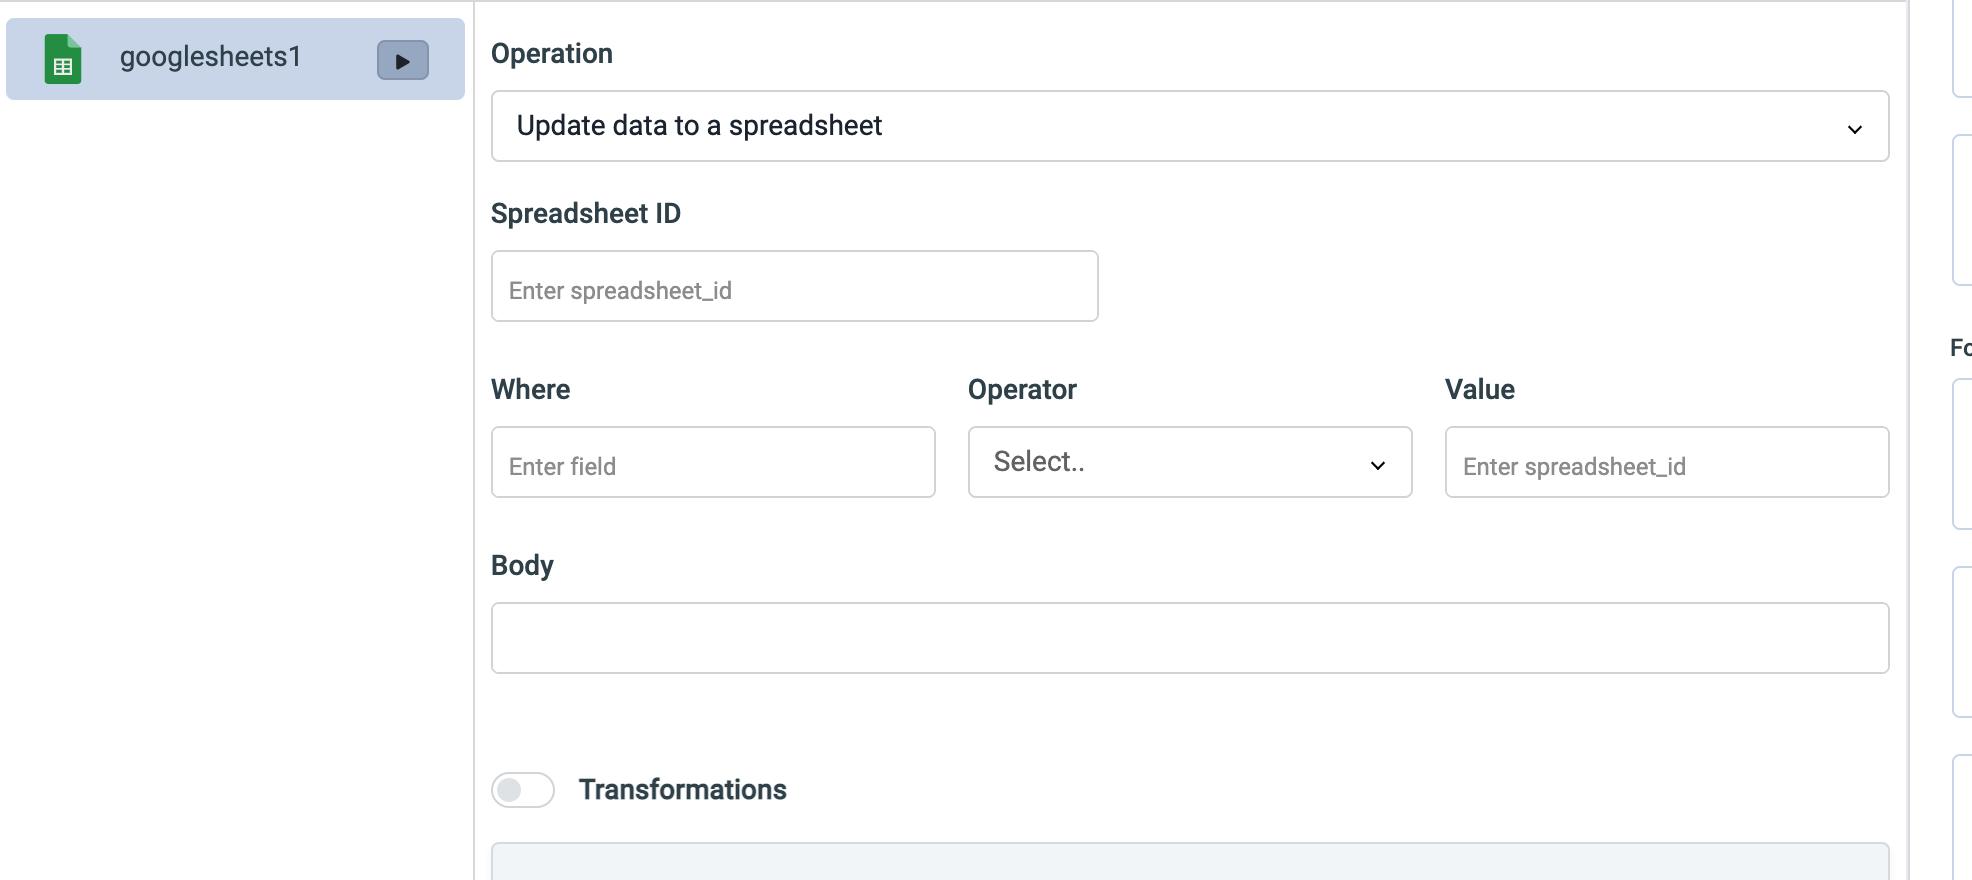The width and height of the screenshot is (1972, 880).
Task: Click inside the empty Body textarea
Action: pos(1189,637)
